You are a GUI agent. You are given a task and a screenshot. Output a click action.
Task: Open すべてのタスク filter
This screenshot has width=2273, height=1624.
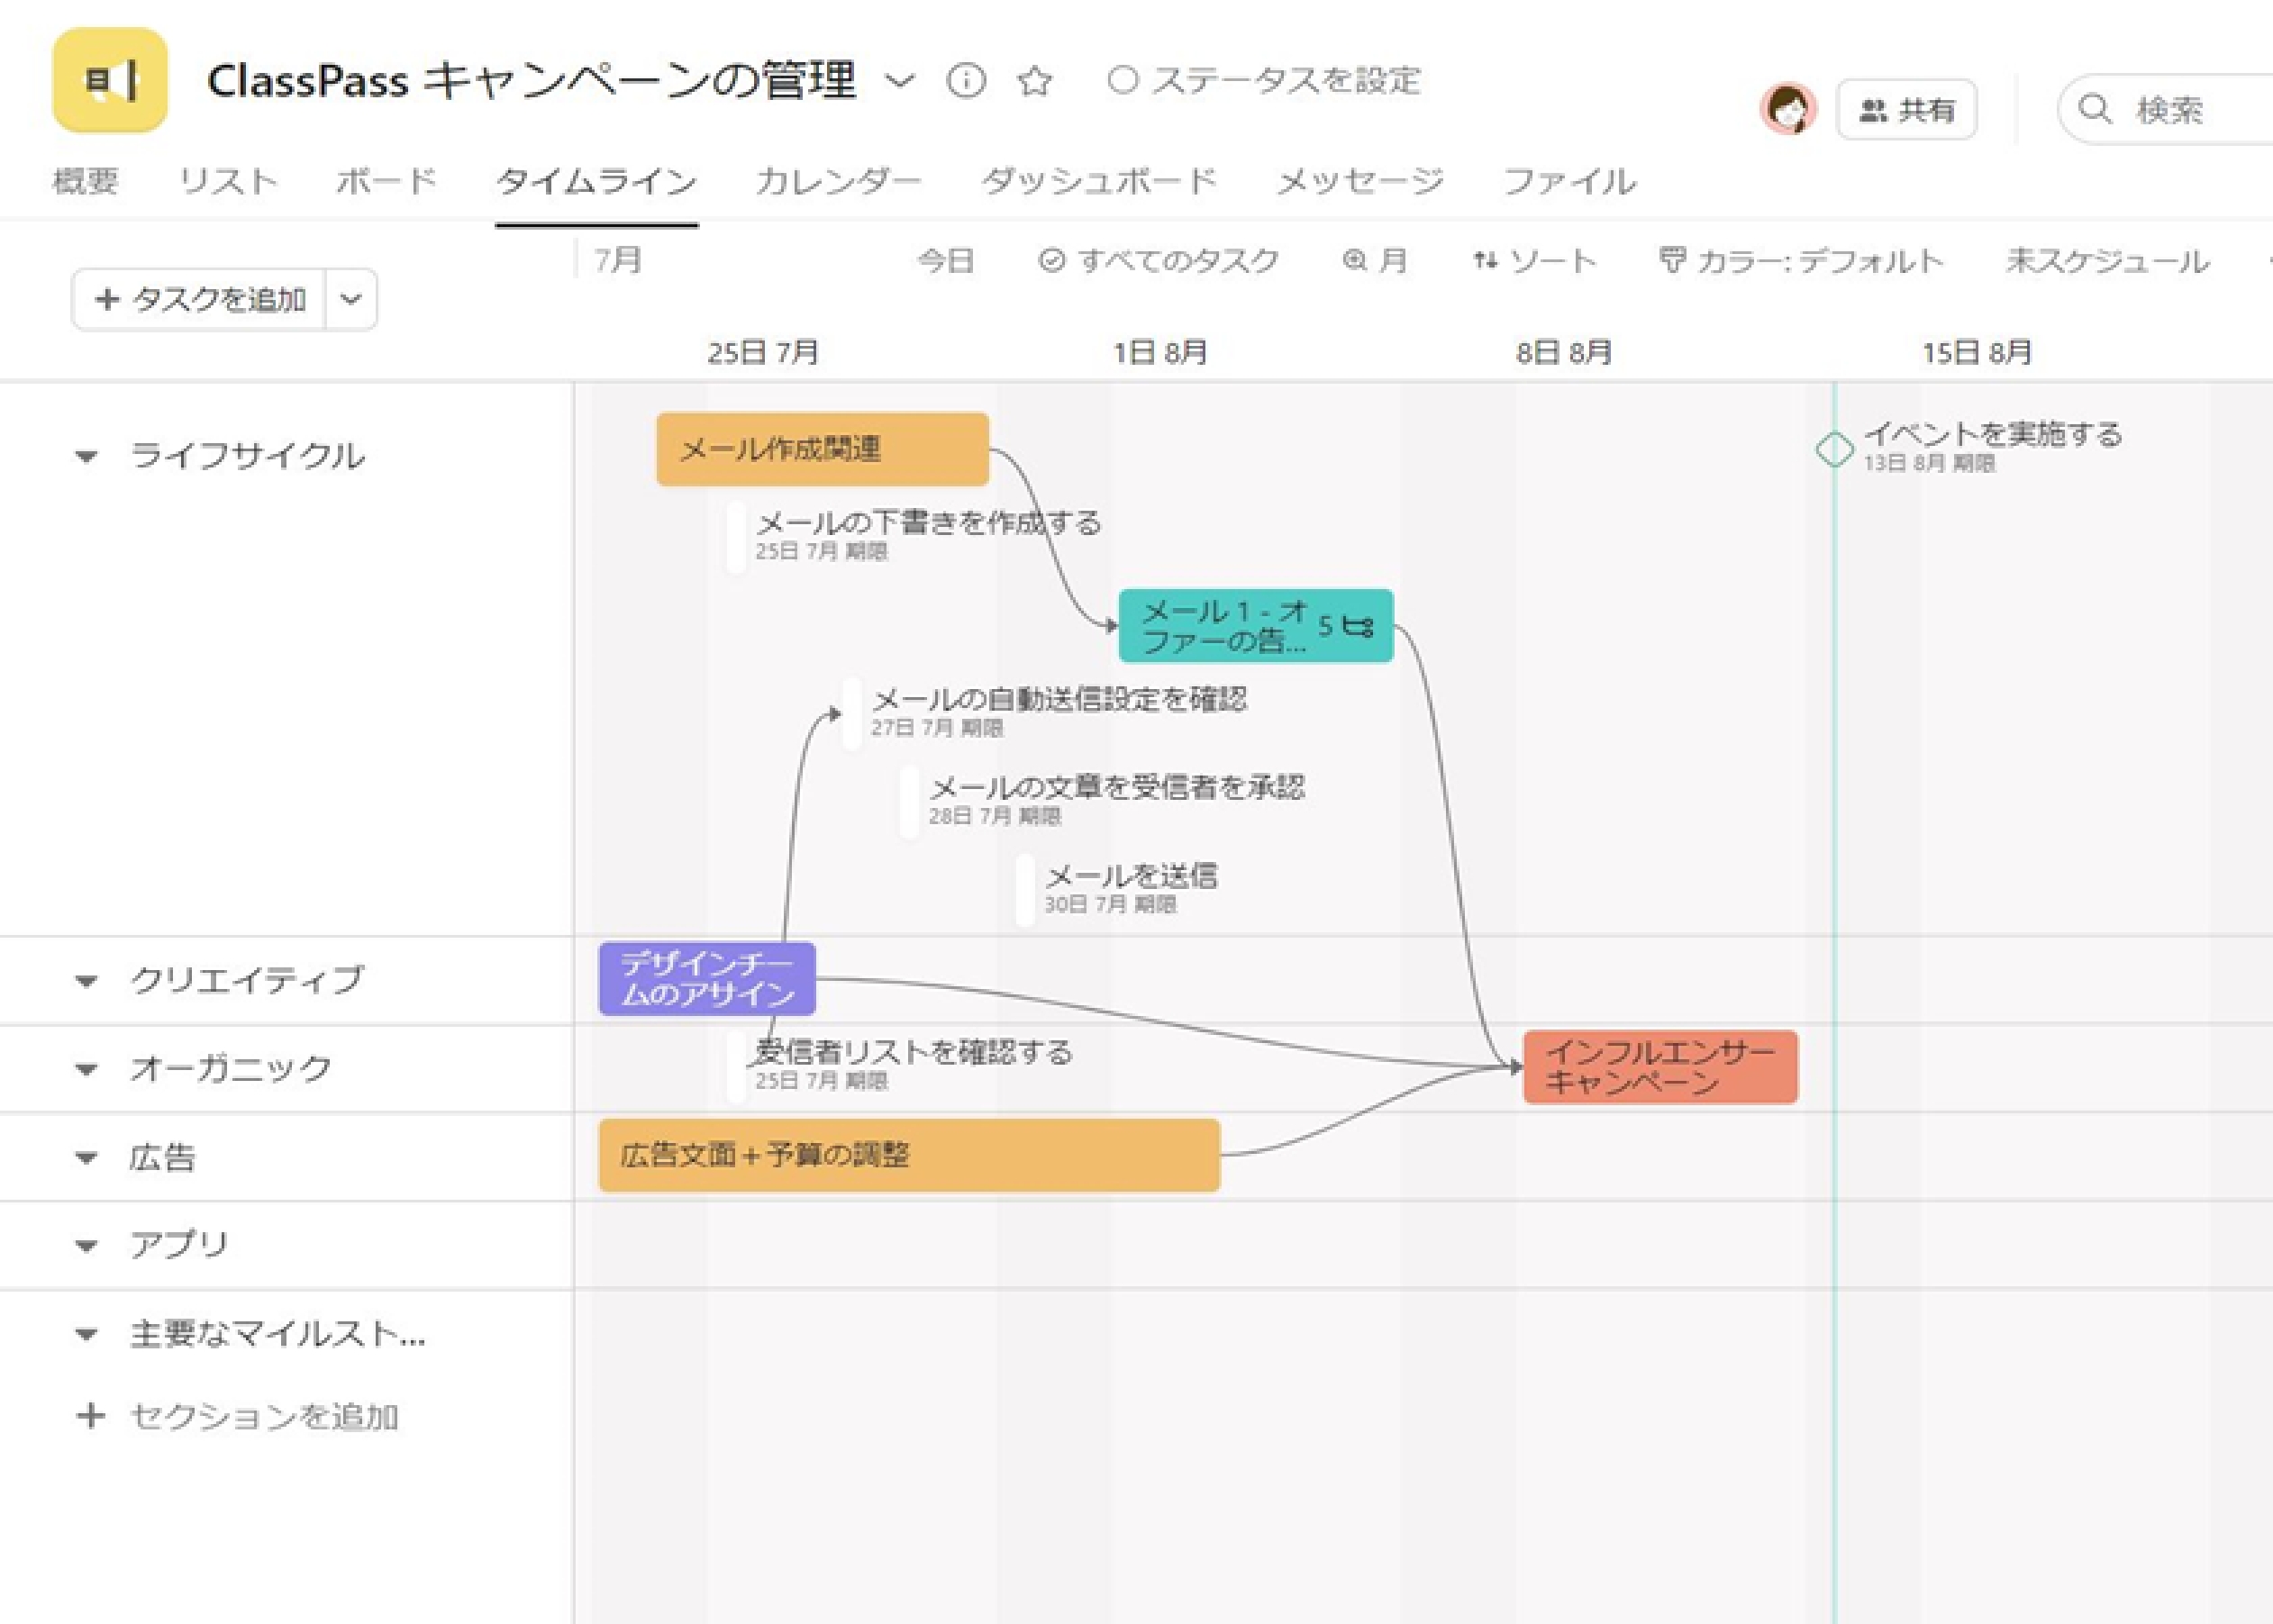(1159, 261)
